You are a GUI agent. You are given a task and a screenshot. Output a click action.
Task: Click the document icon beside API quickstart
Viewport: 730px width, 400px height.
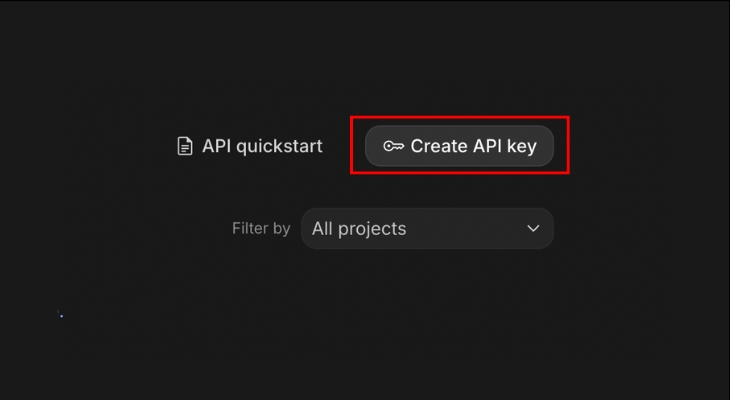pos(184,146)
